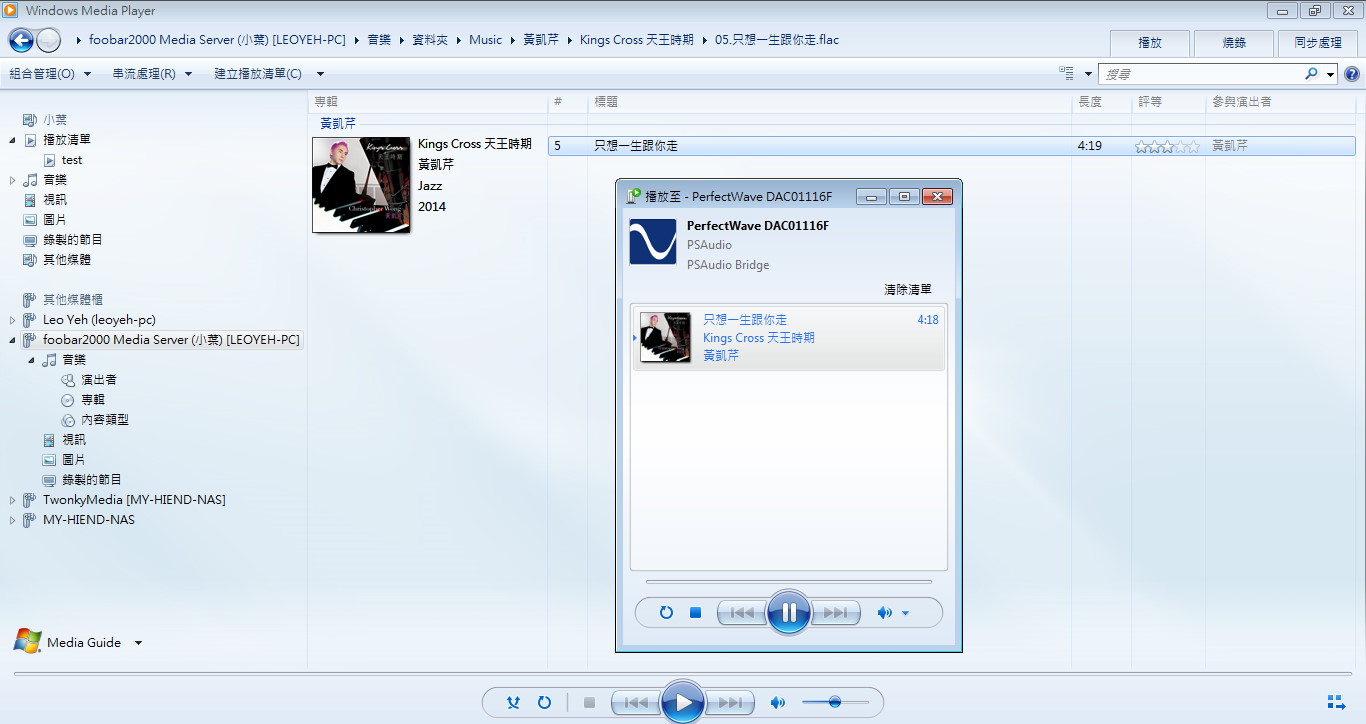Open the view options dropdown arrow
The image size is (1366, 724).
(1088, 75)
